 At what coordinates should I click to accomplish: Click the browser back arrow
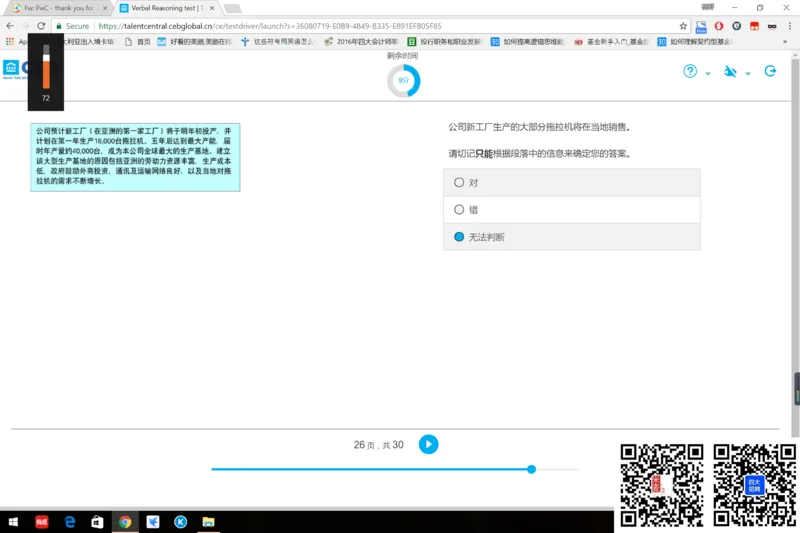(10, 26)
